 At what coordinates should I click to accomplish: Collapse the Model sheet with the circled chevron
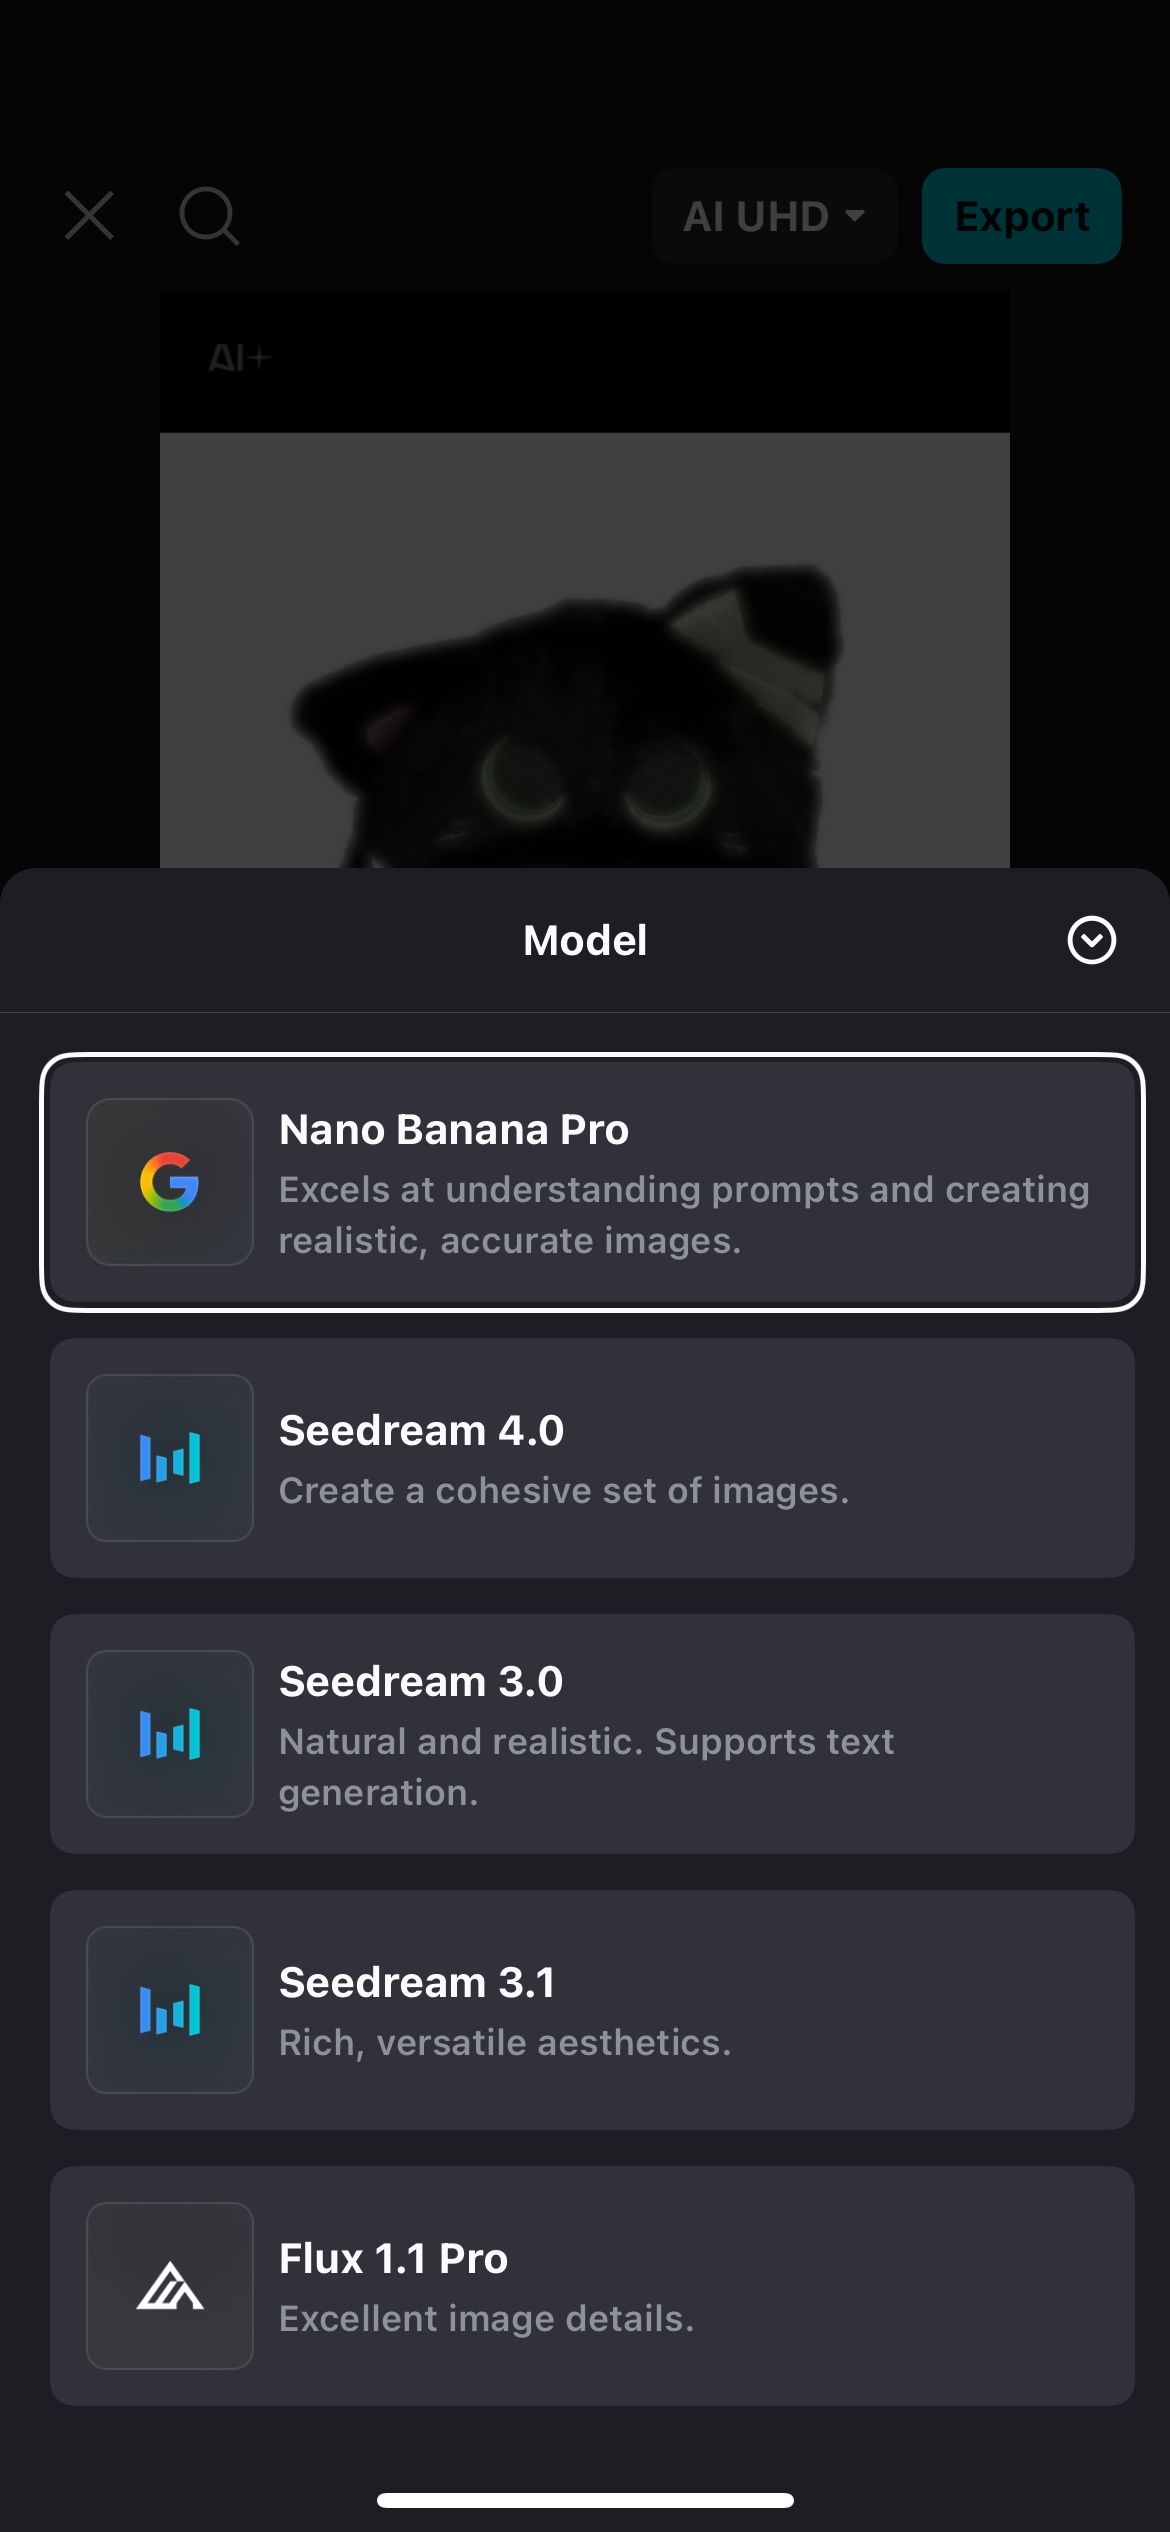pyautogui.click(x=1092, y=939)
